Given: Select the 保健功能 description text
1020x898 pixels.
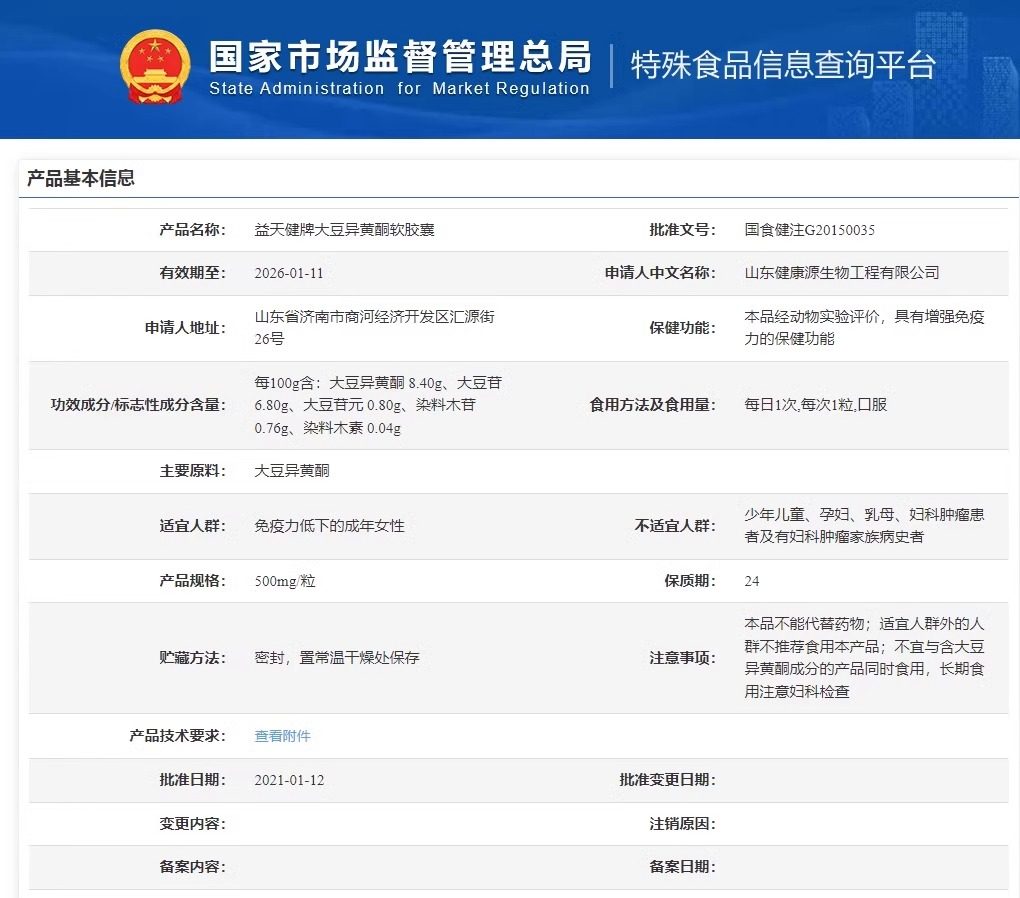Looking at the screenshot, I should (865, 327).
